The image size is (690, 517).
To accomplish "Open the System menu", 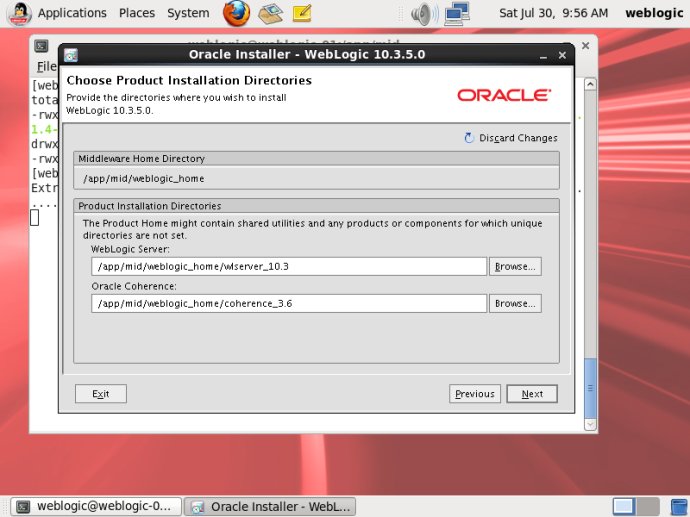I will pyautogui.click(x=188, y=13).
